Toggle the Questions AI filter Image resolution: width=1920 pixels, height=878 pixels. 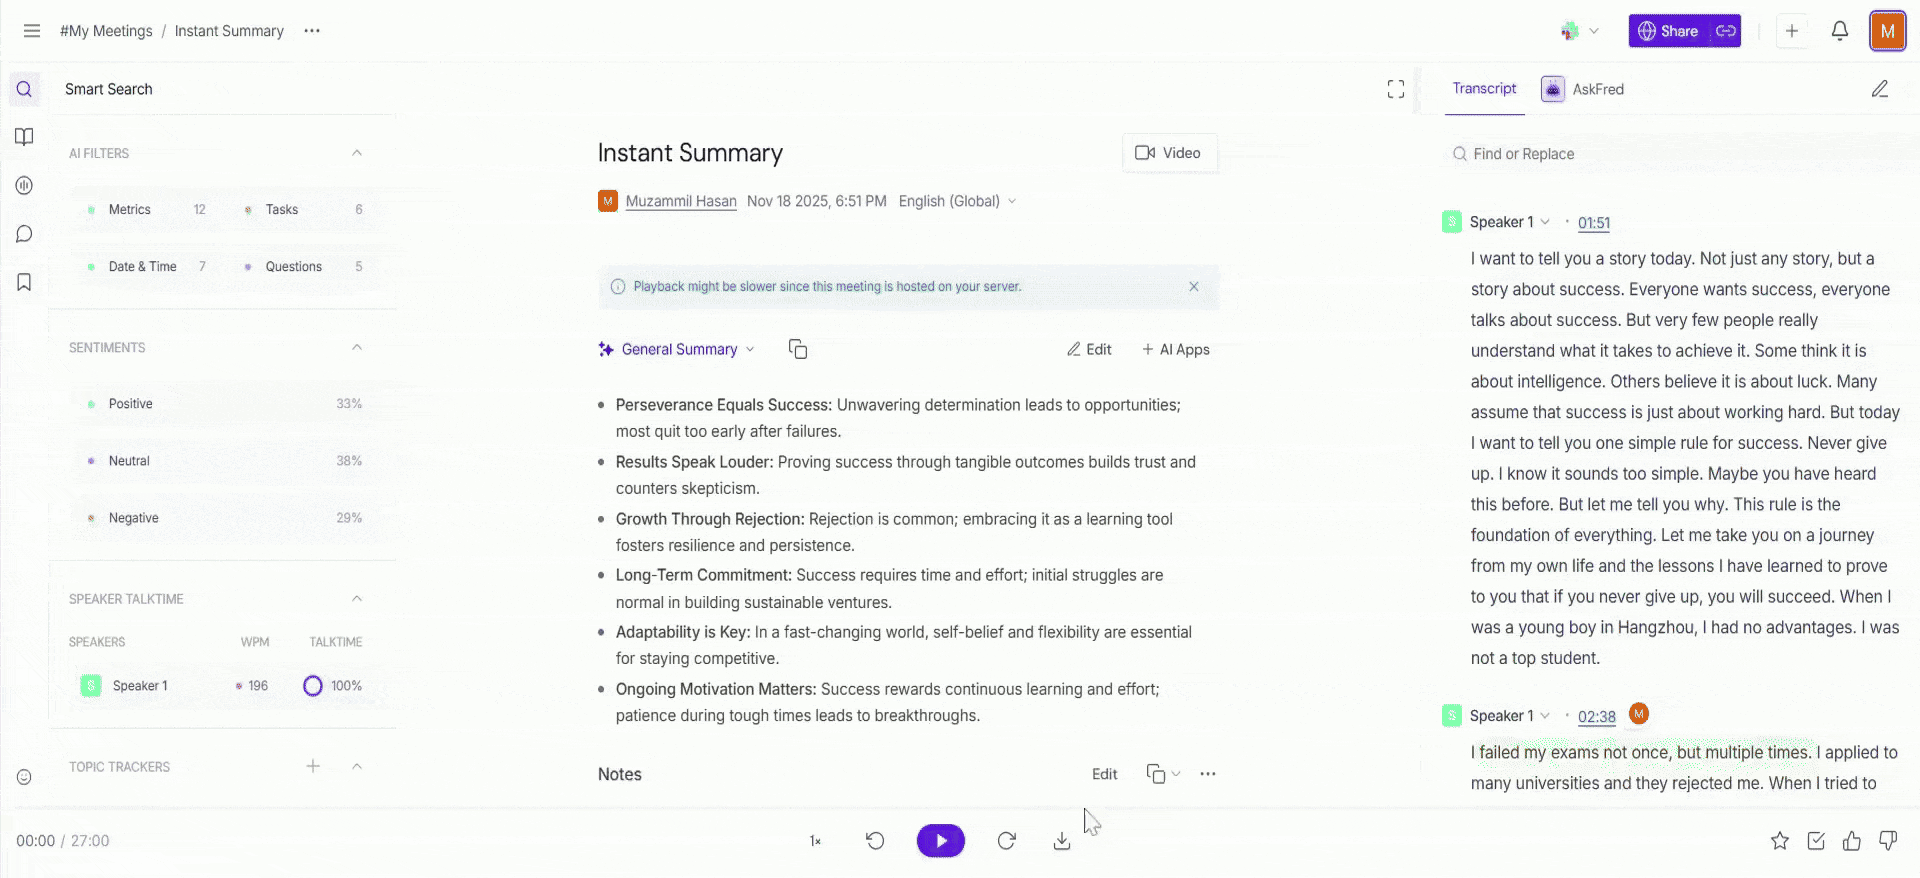(304, 267)
